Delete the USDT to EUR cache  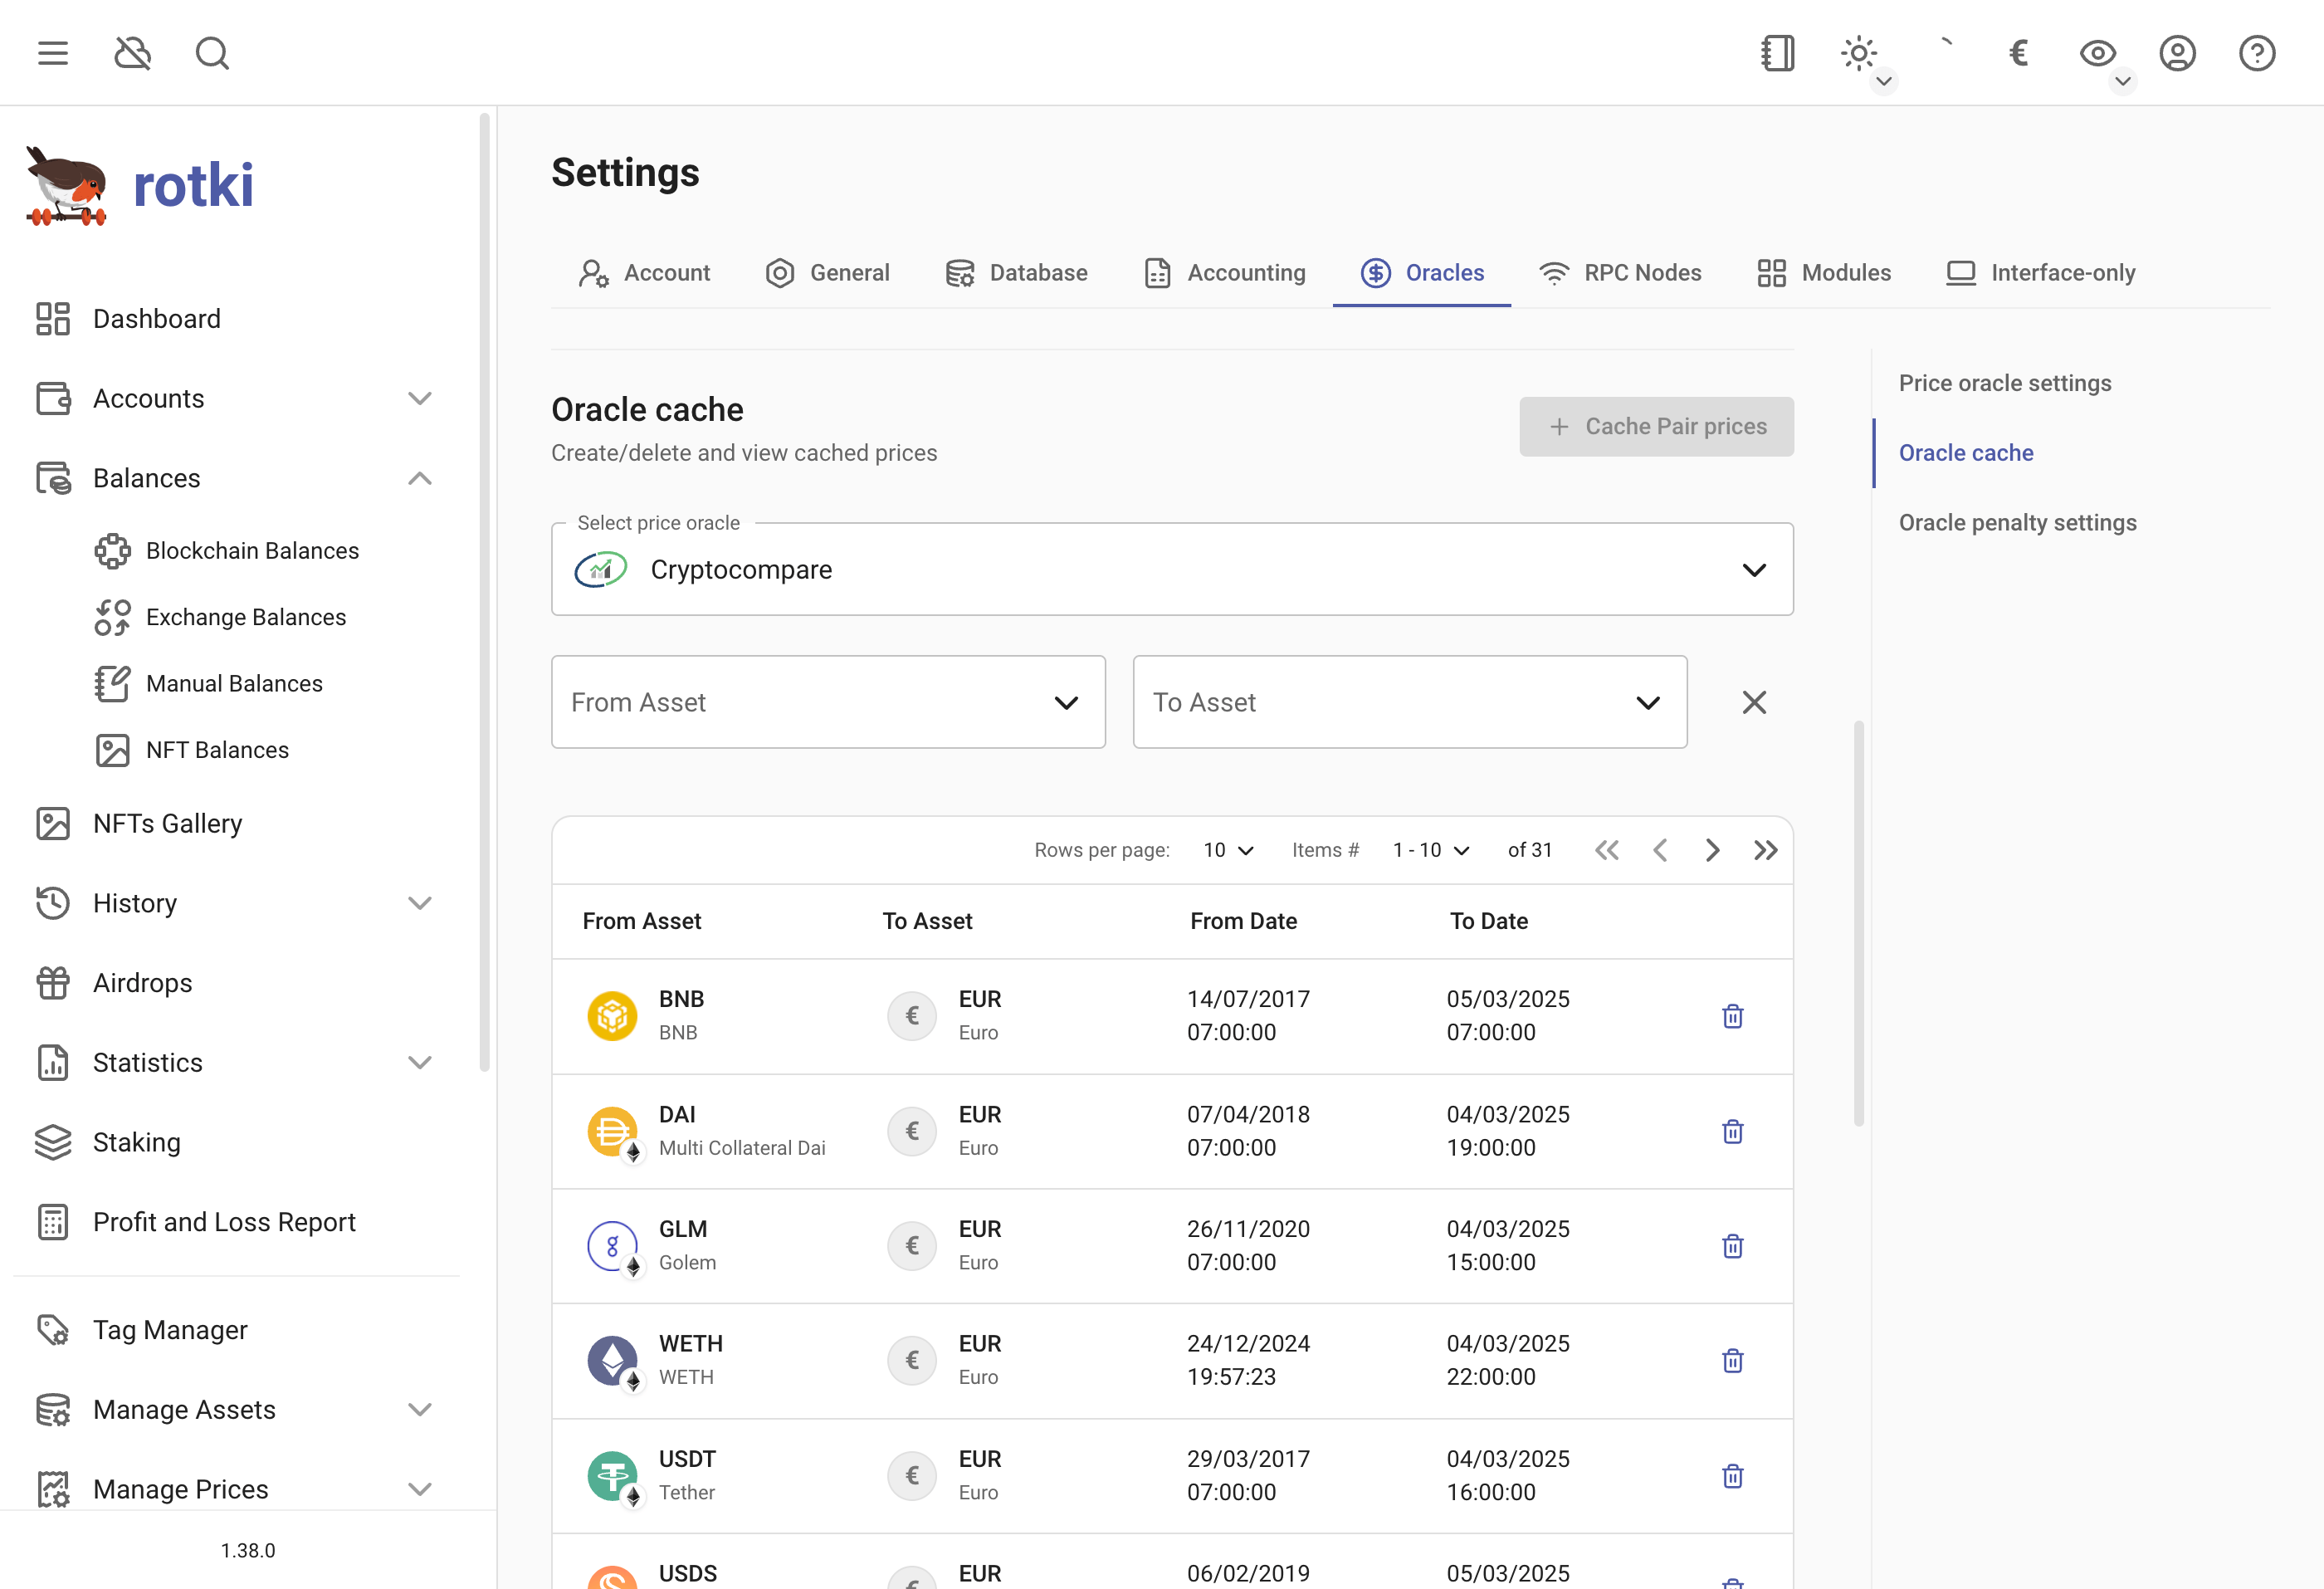click(1733, 1476)
